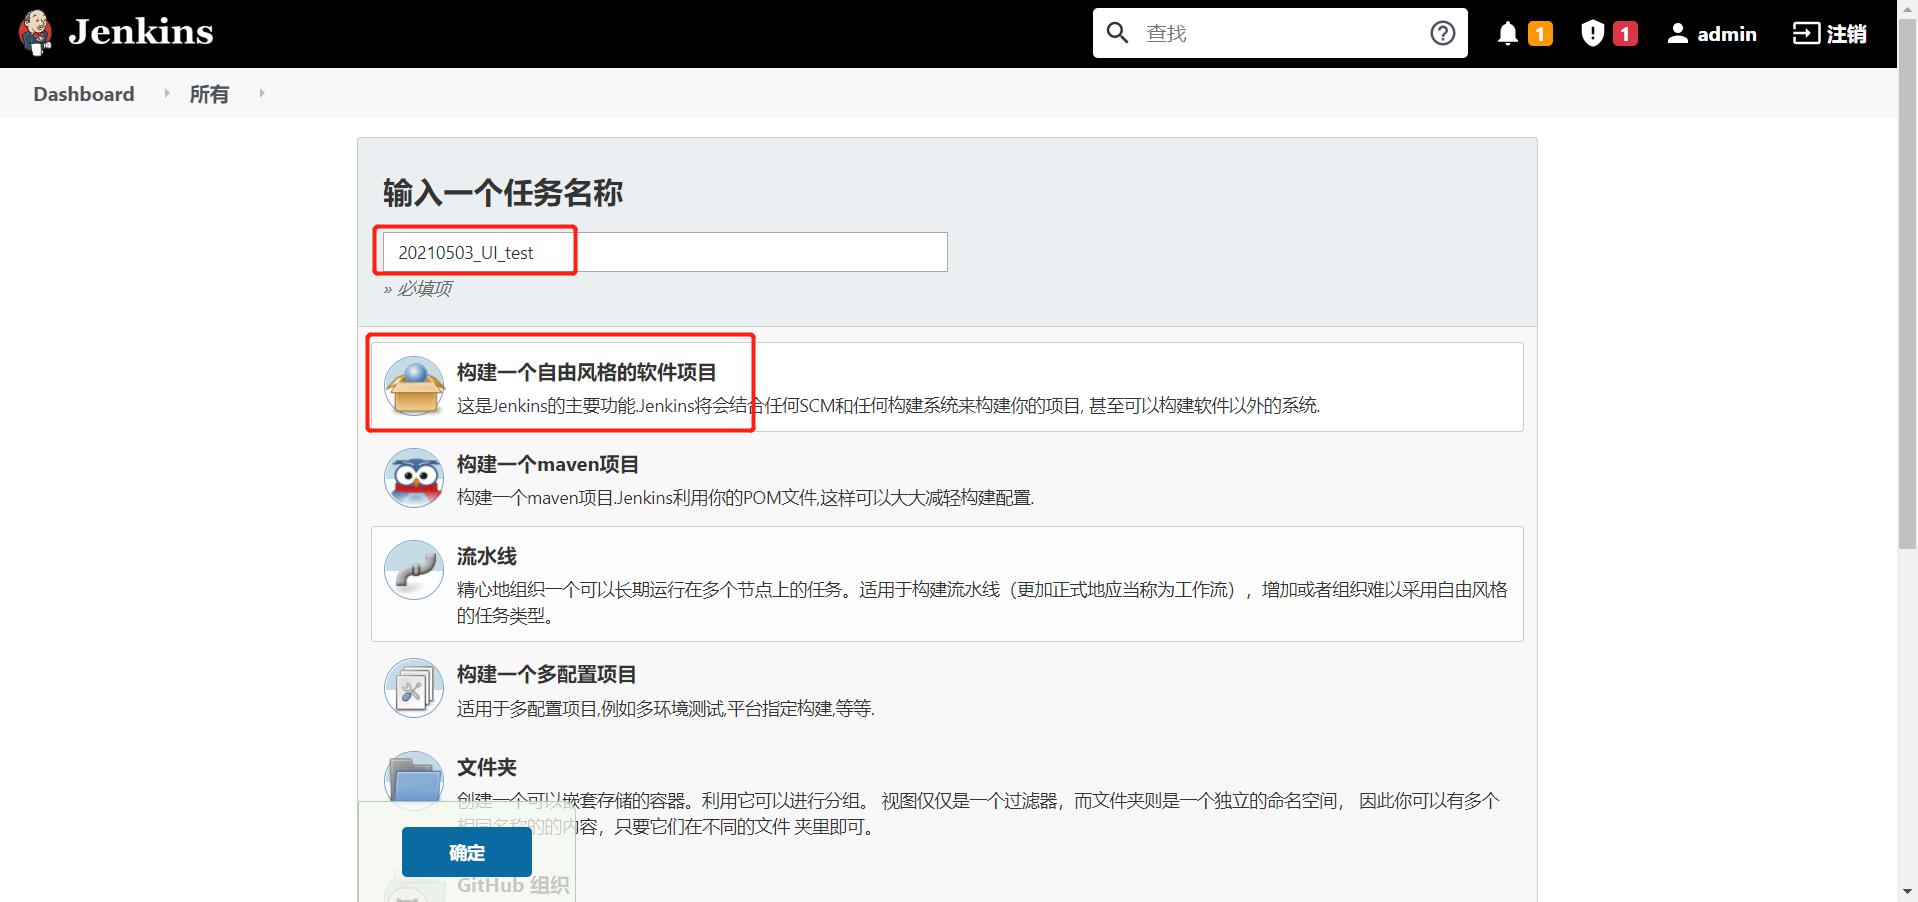Viewport: 1918px width, 902px height.
Task: Select the maven owl icon
Action: [414, 478]
